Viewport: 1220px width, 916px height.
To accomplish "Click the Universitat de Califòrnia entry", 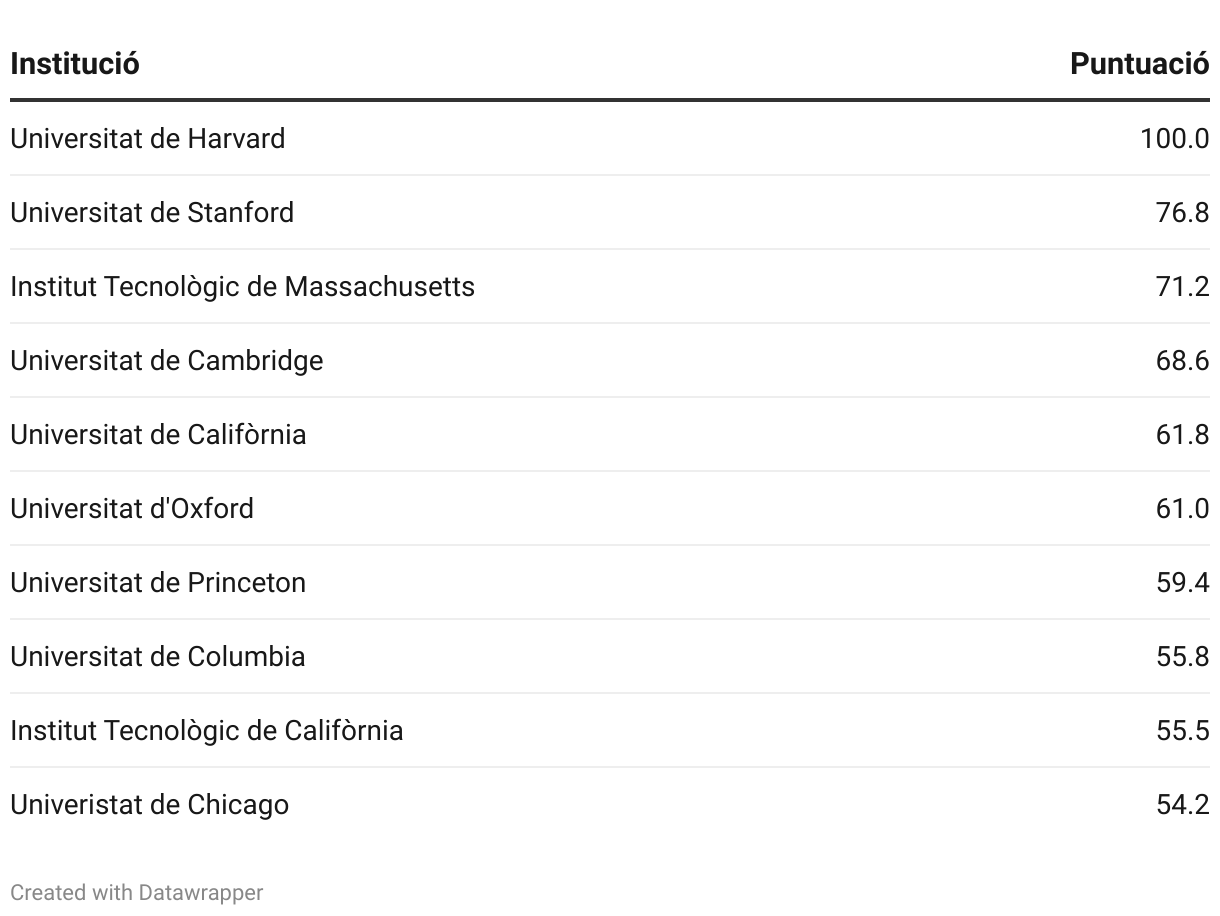I will [158, 434].
